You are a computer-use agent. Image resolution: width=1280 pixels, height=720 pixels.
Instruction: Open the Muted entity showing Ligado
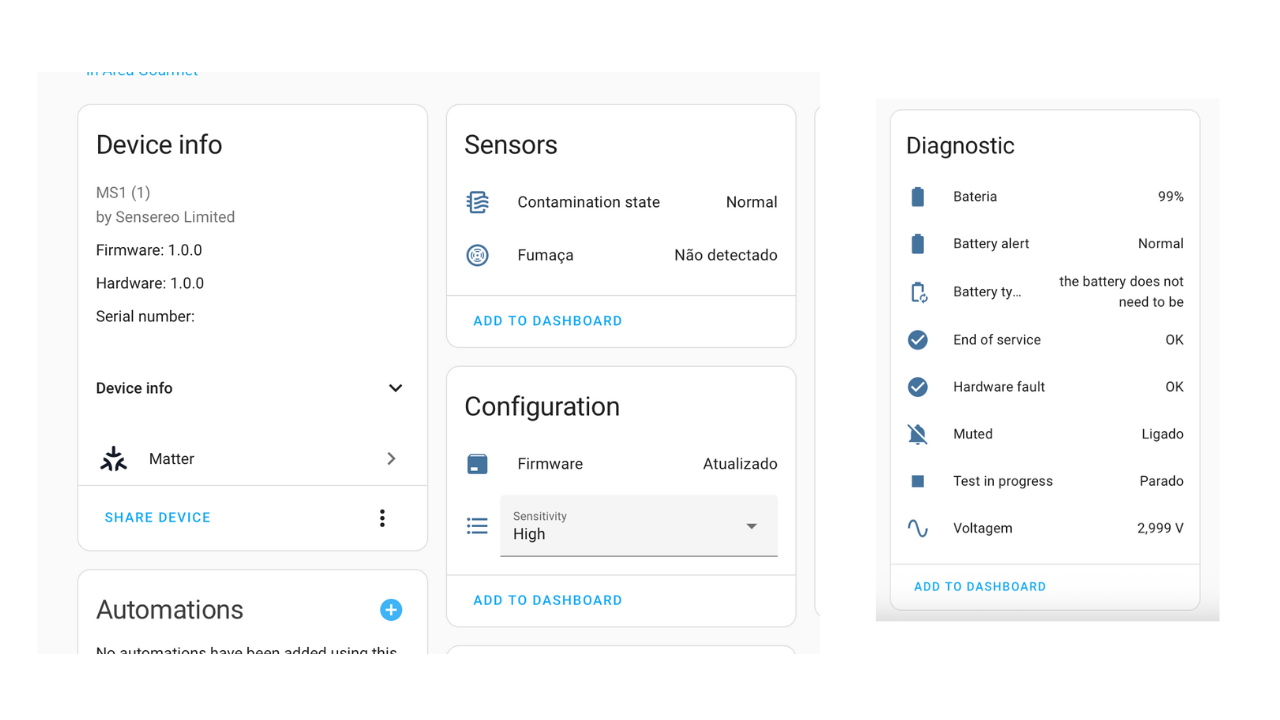click(x=1045, y=434)
